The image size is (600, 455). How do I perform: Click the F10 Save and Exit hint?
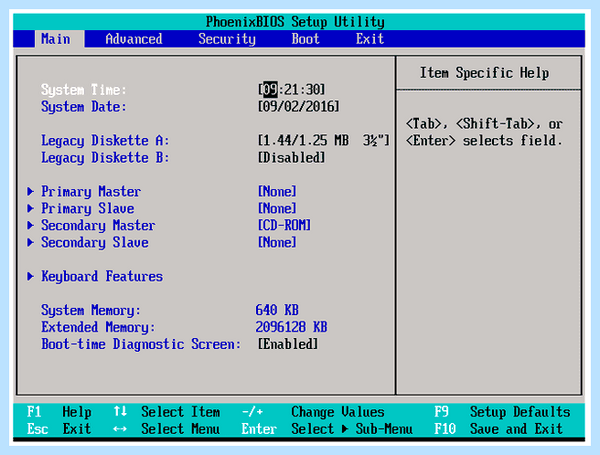[499, 429]
